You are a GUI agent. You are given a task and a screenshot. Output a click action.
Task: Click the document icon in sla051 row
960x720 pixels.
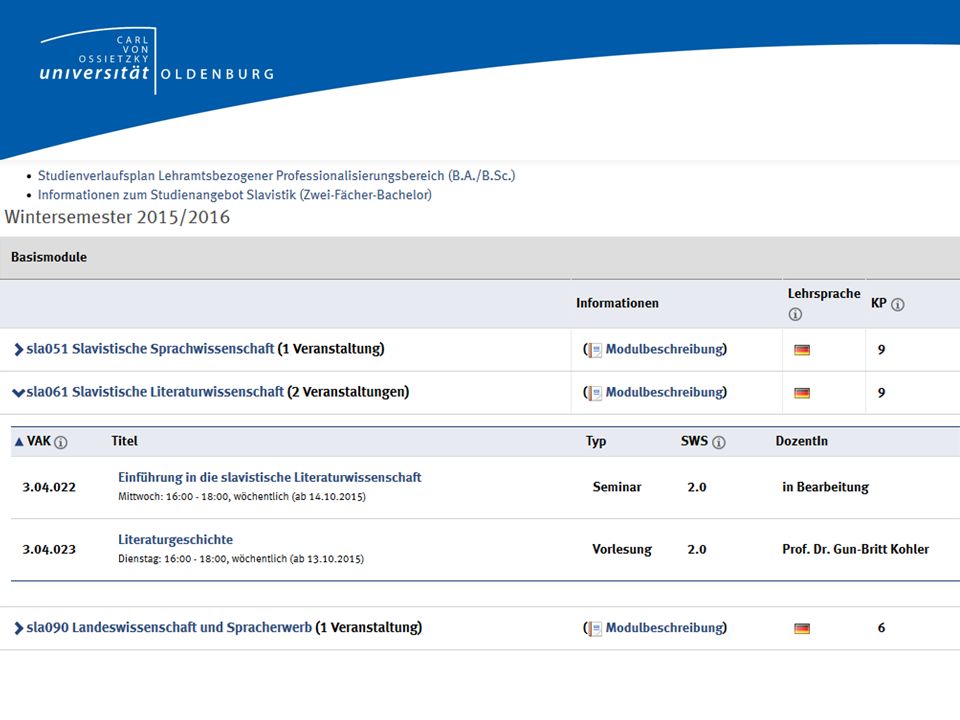pos(594,350)
